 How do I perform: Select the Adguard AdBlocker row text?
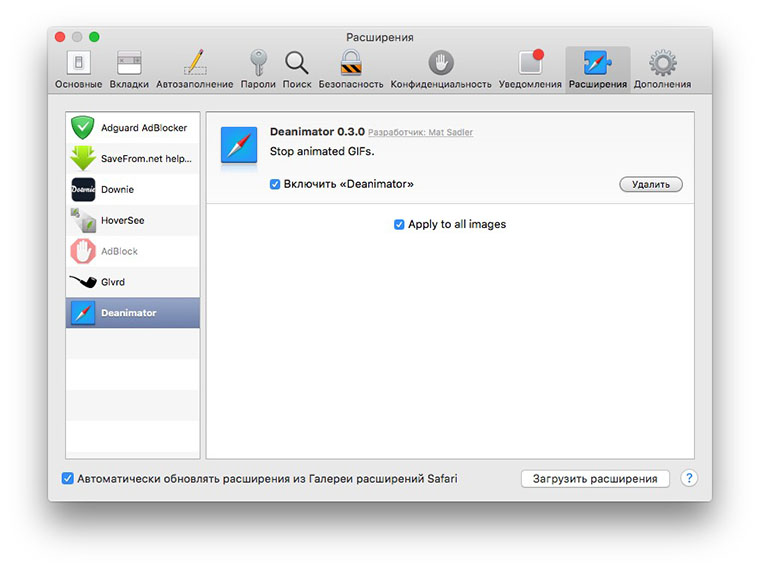coord(144,127)
